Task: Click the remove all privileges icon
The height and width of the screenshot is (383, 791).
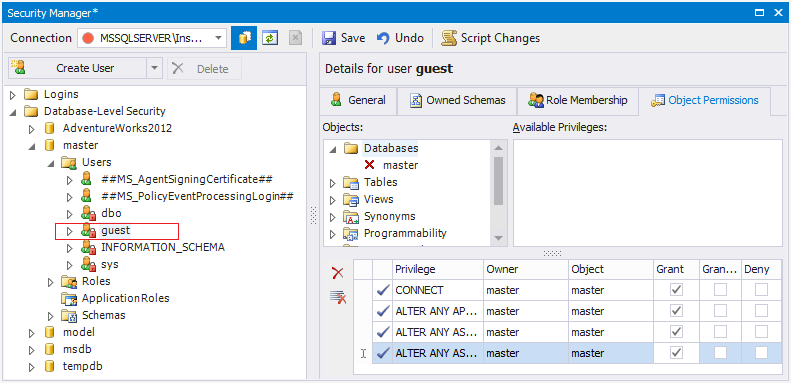Action: click(337, 297)
